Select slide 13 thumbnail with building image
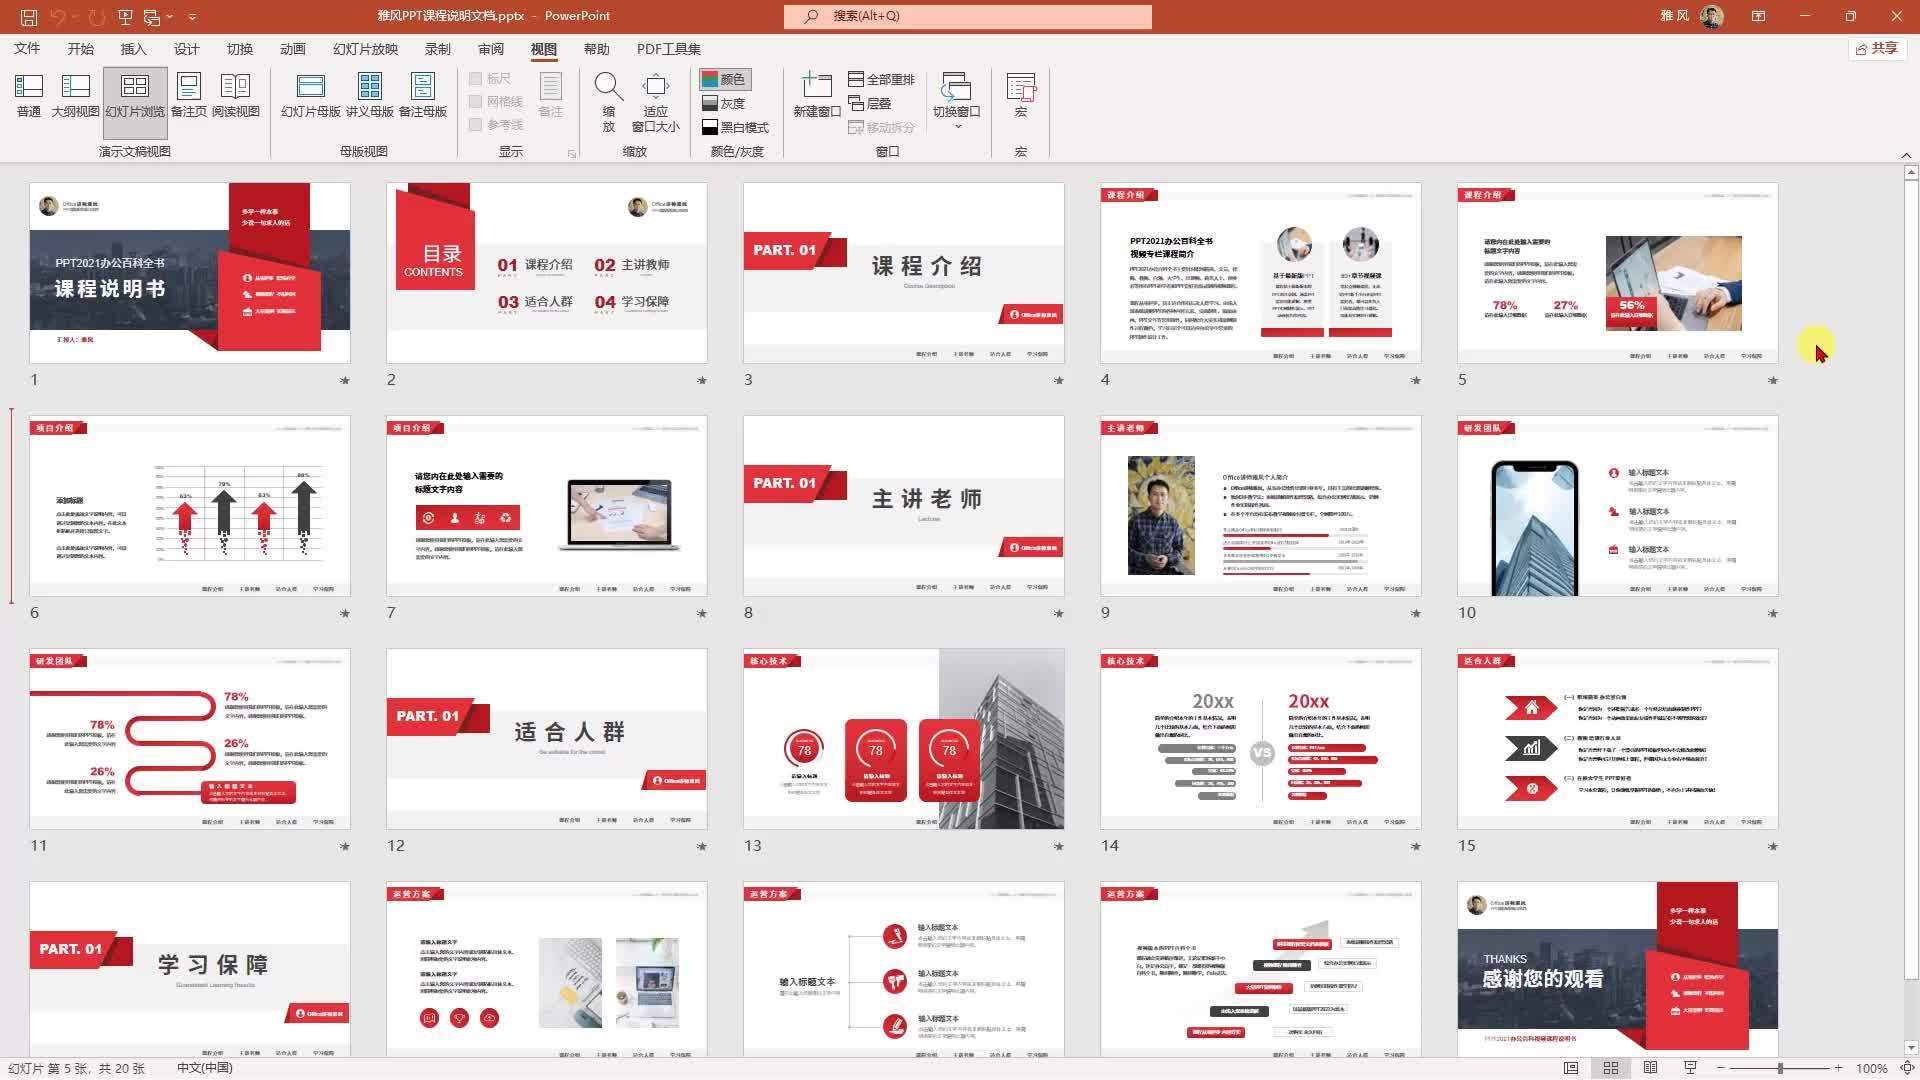Image resolution: width=1920 pixels, height=1080 pixels. click(903, 739)
